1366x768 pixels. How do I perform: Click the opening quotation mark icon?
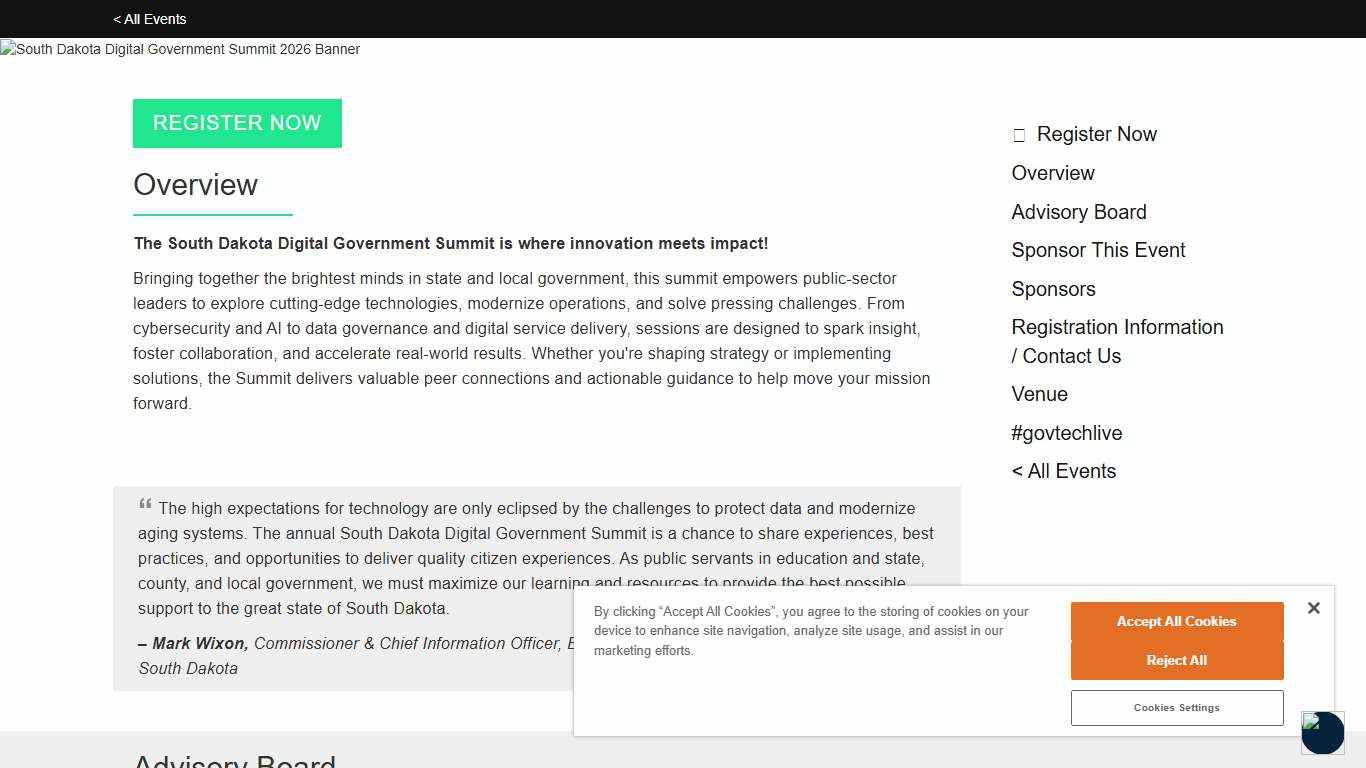tap(145, 505)
